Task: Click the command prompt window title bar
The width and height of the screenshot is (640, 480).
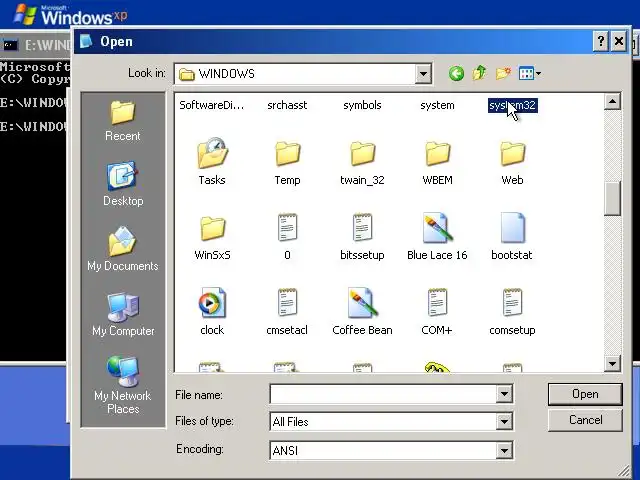Action: coord(36,44)
